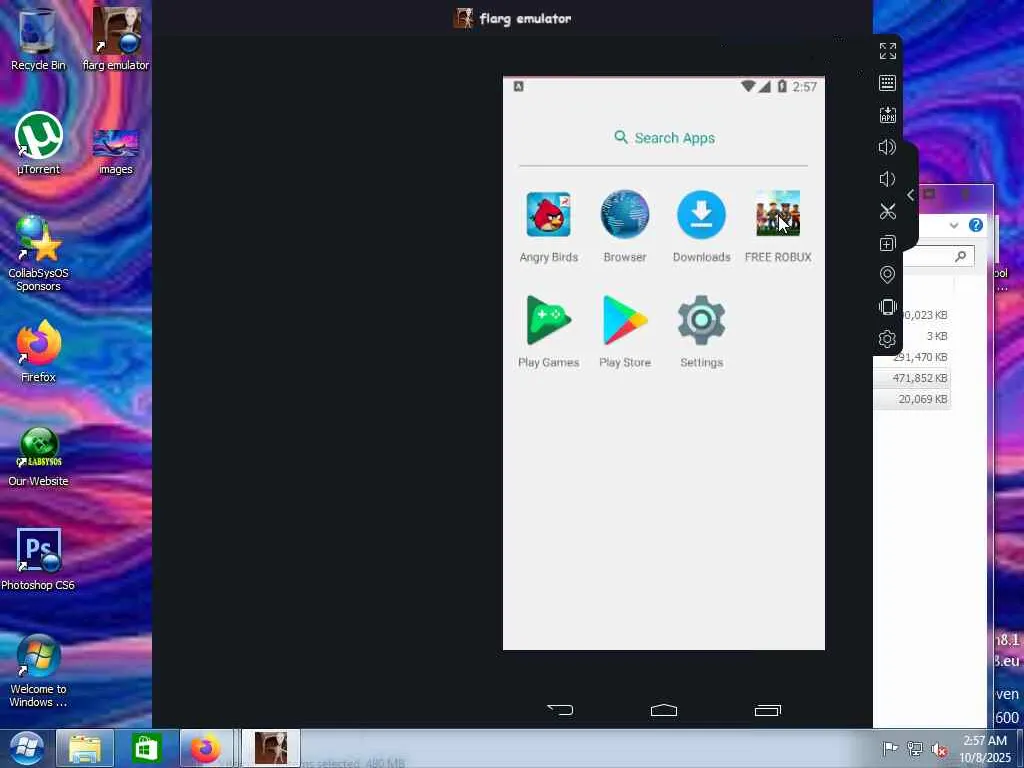Click the Search Apps field
This screenshot has height=768, width=1024.
click(664, 138)
